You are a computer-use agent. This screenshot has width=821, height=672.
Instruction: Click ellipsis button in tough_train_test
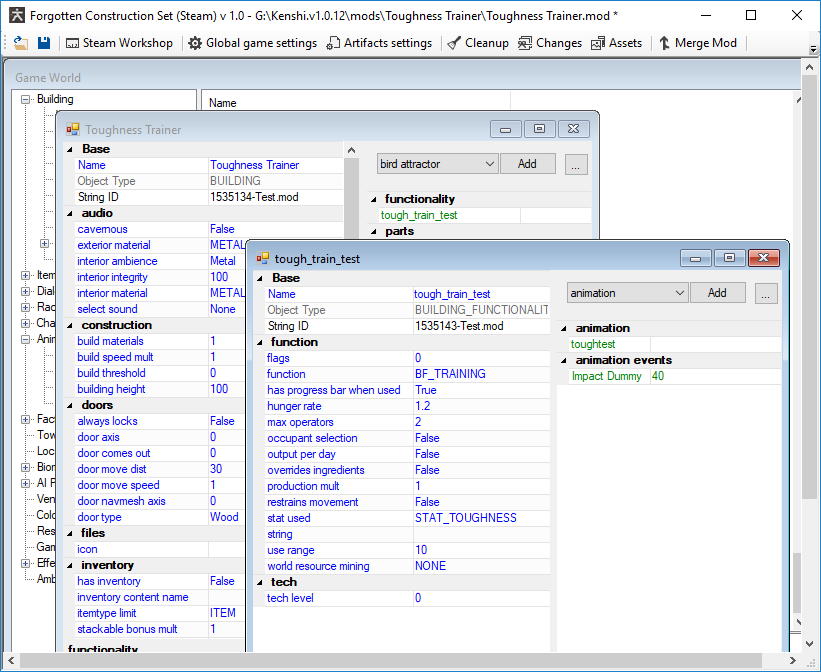(x=766, y=293)
